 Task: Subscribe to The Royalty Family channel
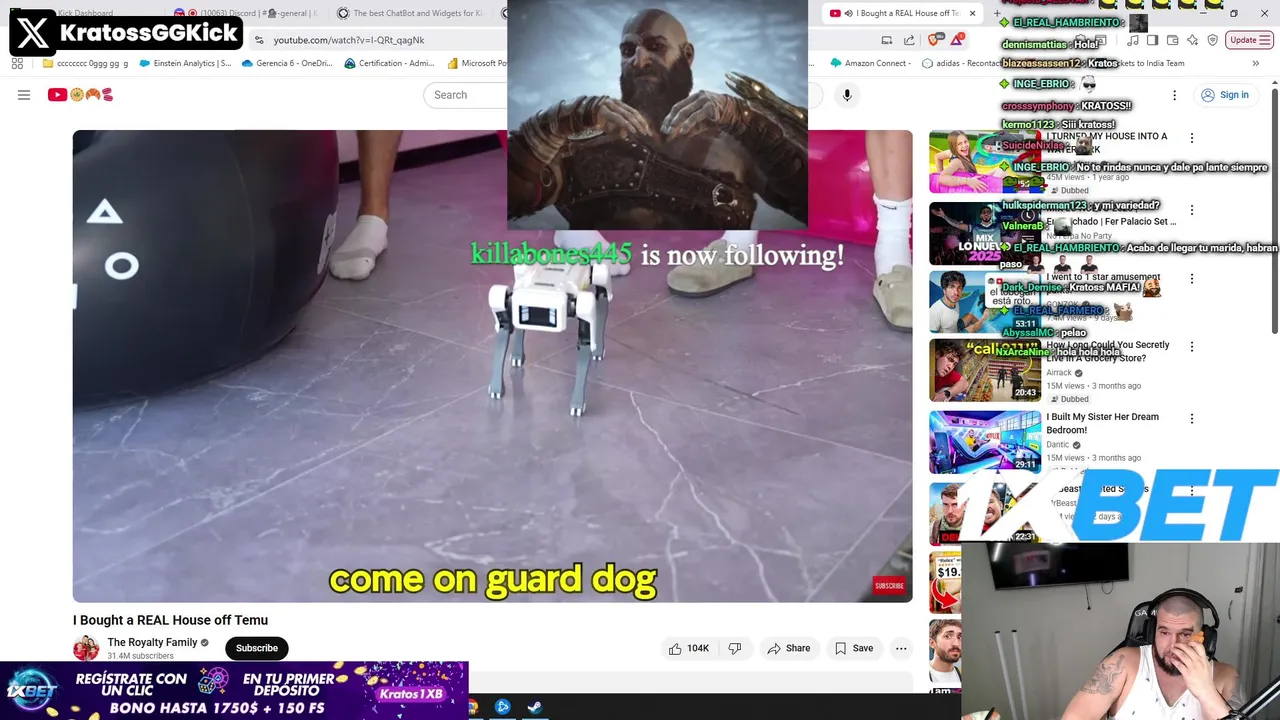tap(257, 648)
